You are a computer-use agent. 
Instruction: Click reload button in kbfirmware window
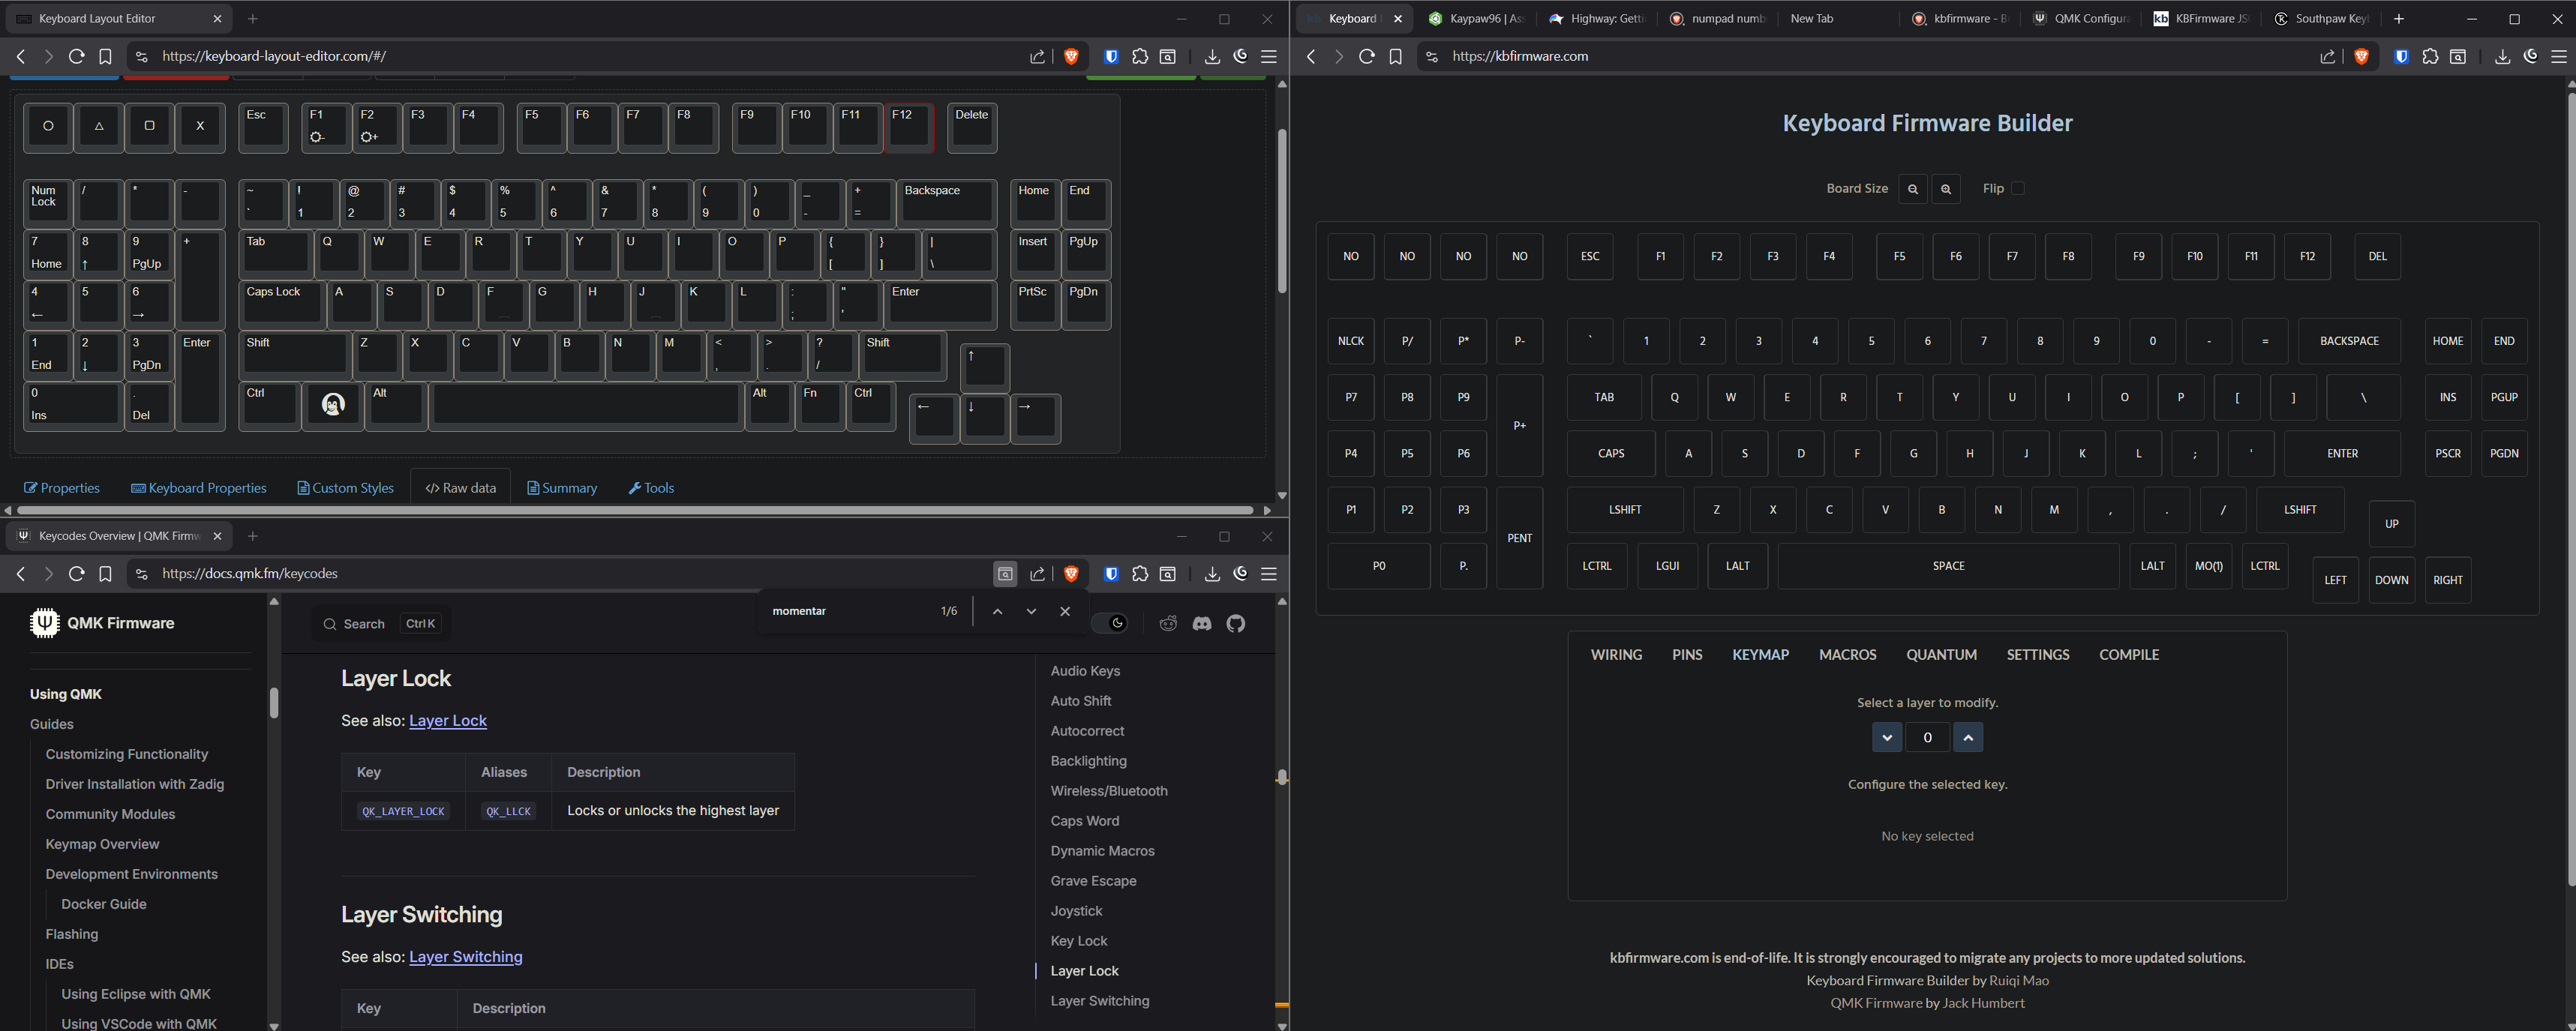(1367, 57)
